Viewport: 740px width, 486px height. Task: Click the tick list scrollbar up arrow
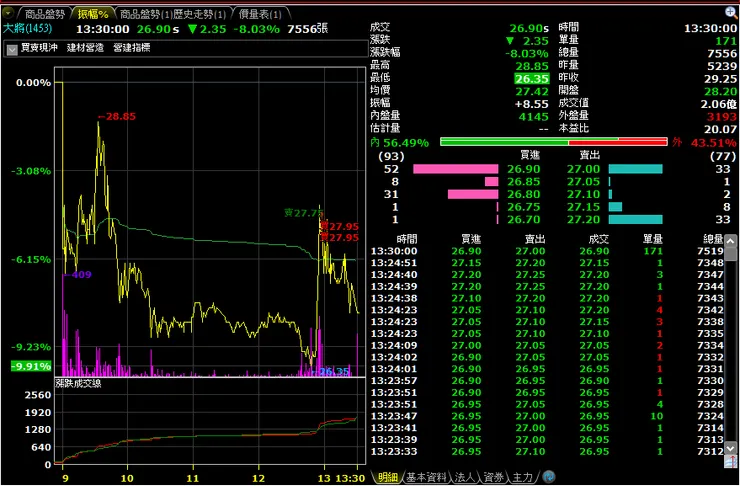tap(731, 242)
